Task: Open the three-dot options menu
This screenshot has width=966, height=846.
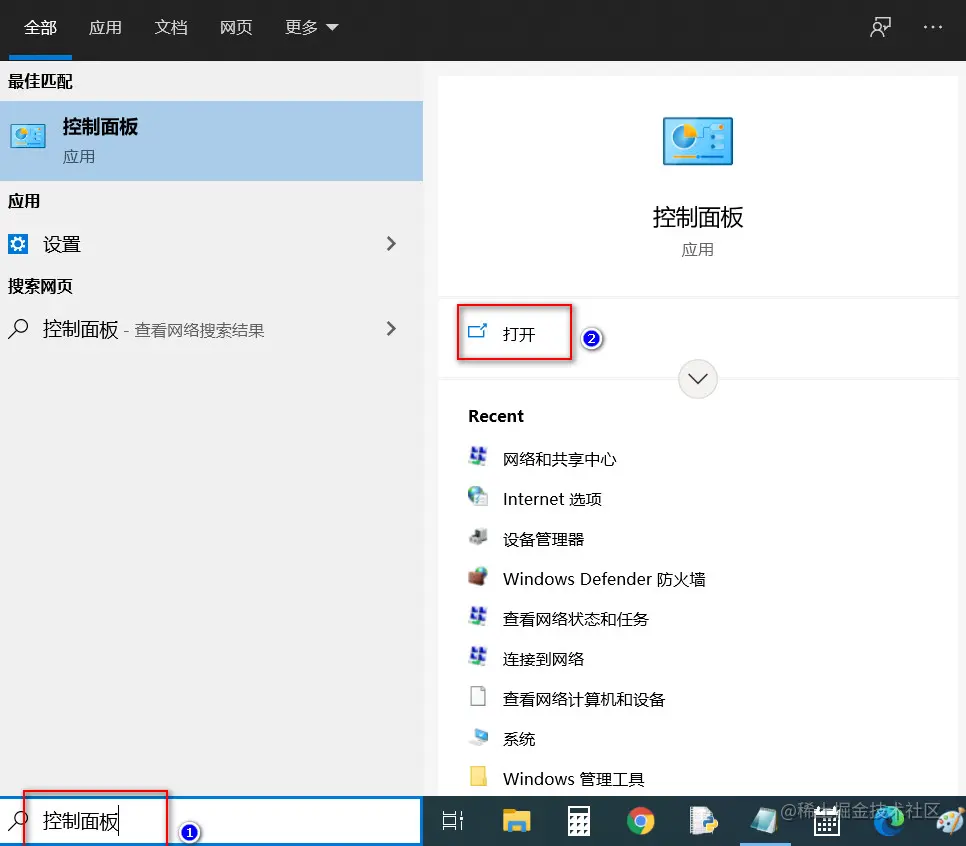Action: (x=933, y=27)
